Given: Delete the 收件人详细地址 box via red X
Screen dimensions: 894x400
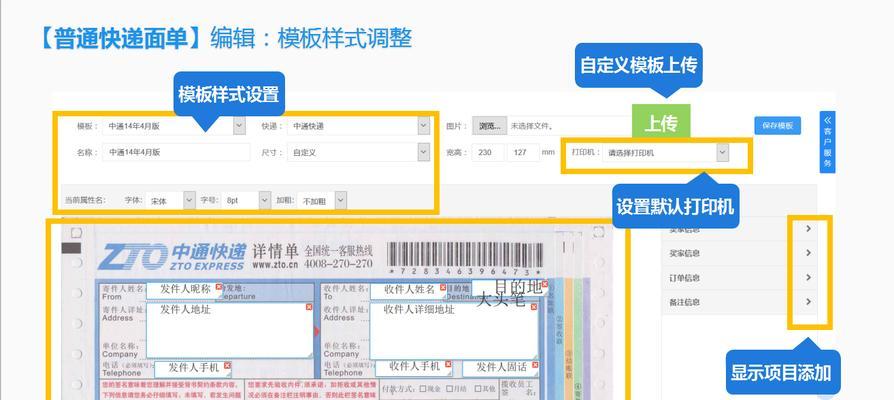Looking at the screenshot, I should click(x=534, y=307).
